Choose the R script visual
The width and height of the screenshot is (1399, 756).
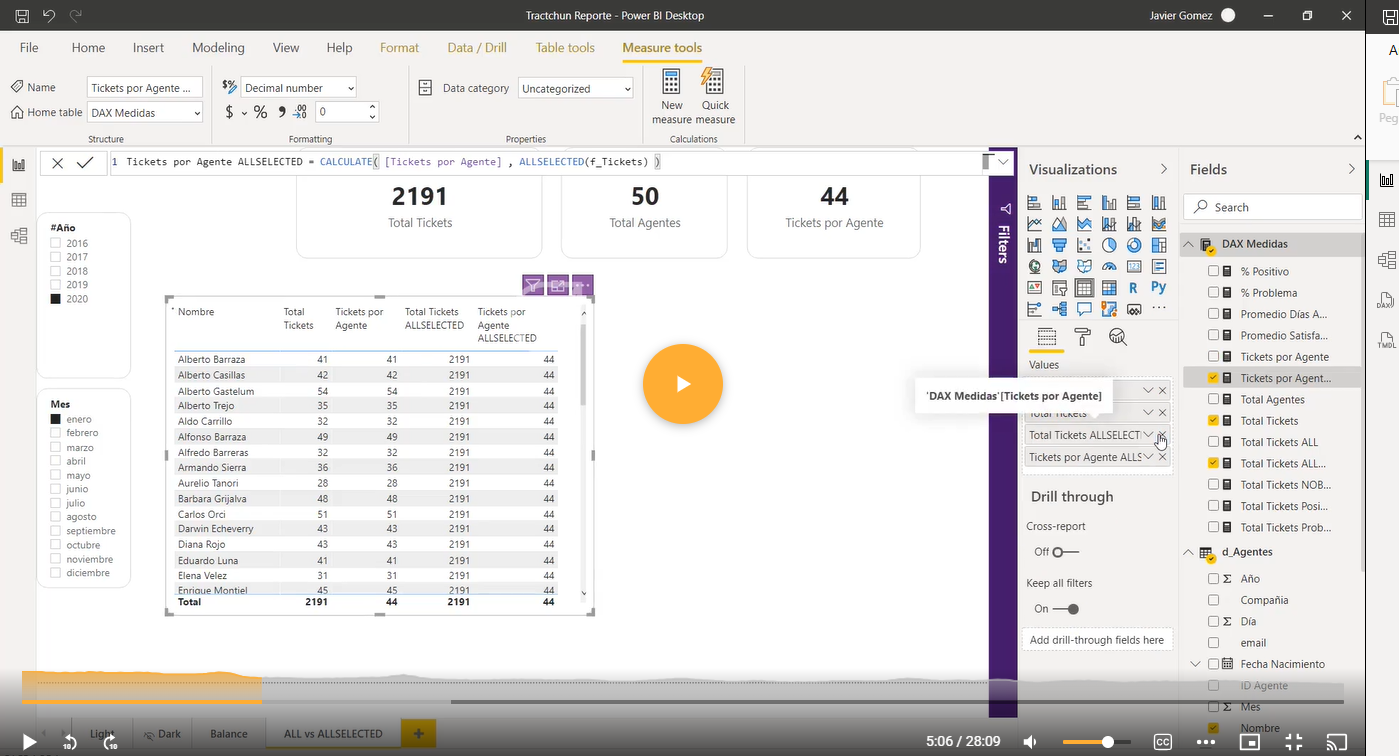(x=1134, y=288)
